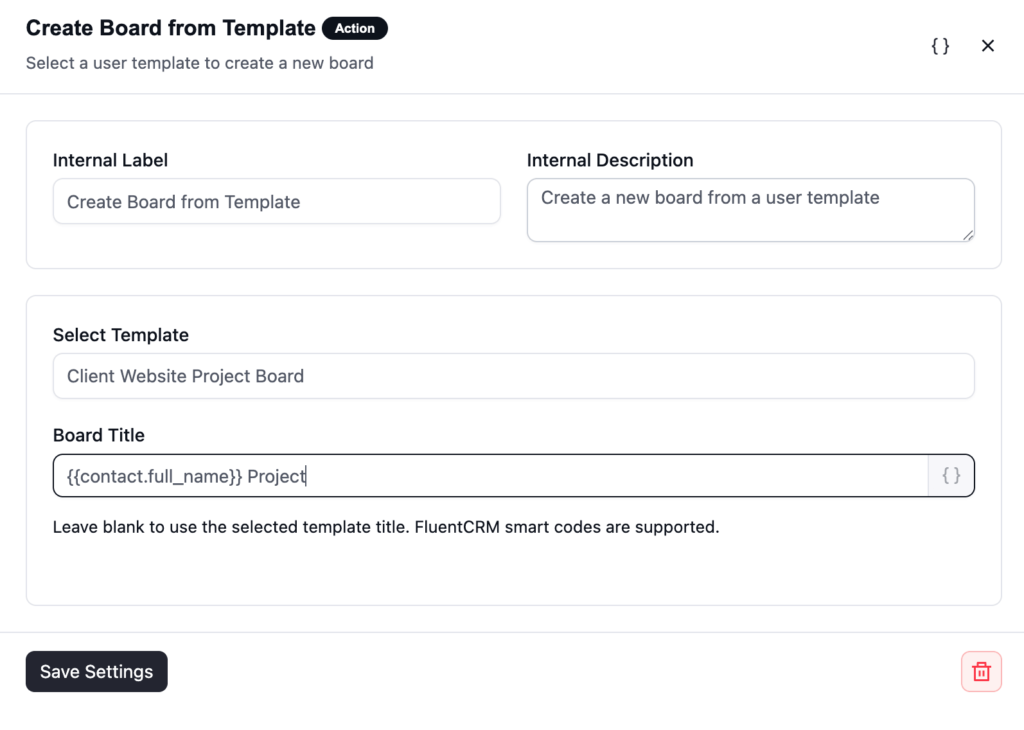Focus the Internal Label text field
The height and width of the screenshot is (730, 1024).
point(277,202)
